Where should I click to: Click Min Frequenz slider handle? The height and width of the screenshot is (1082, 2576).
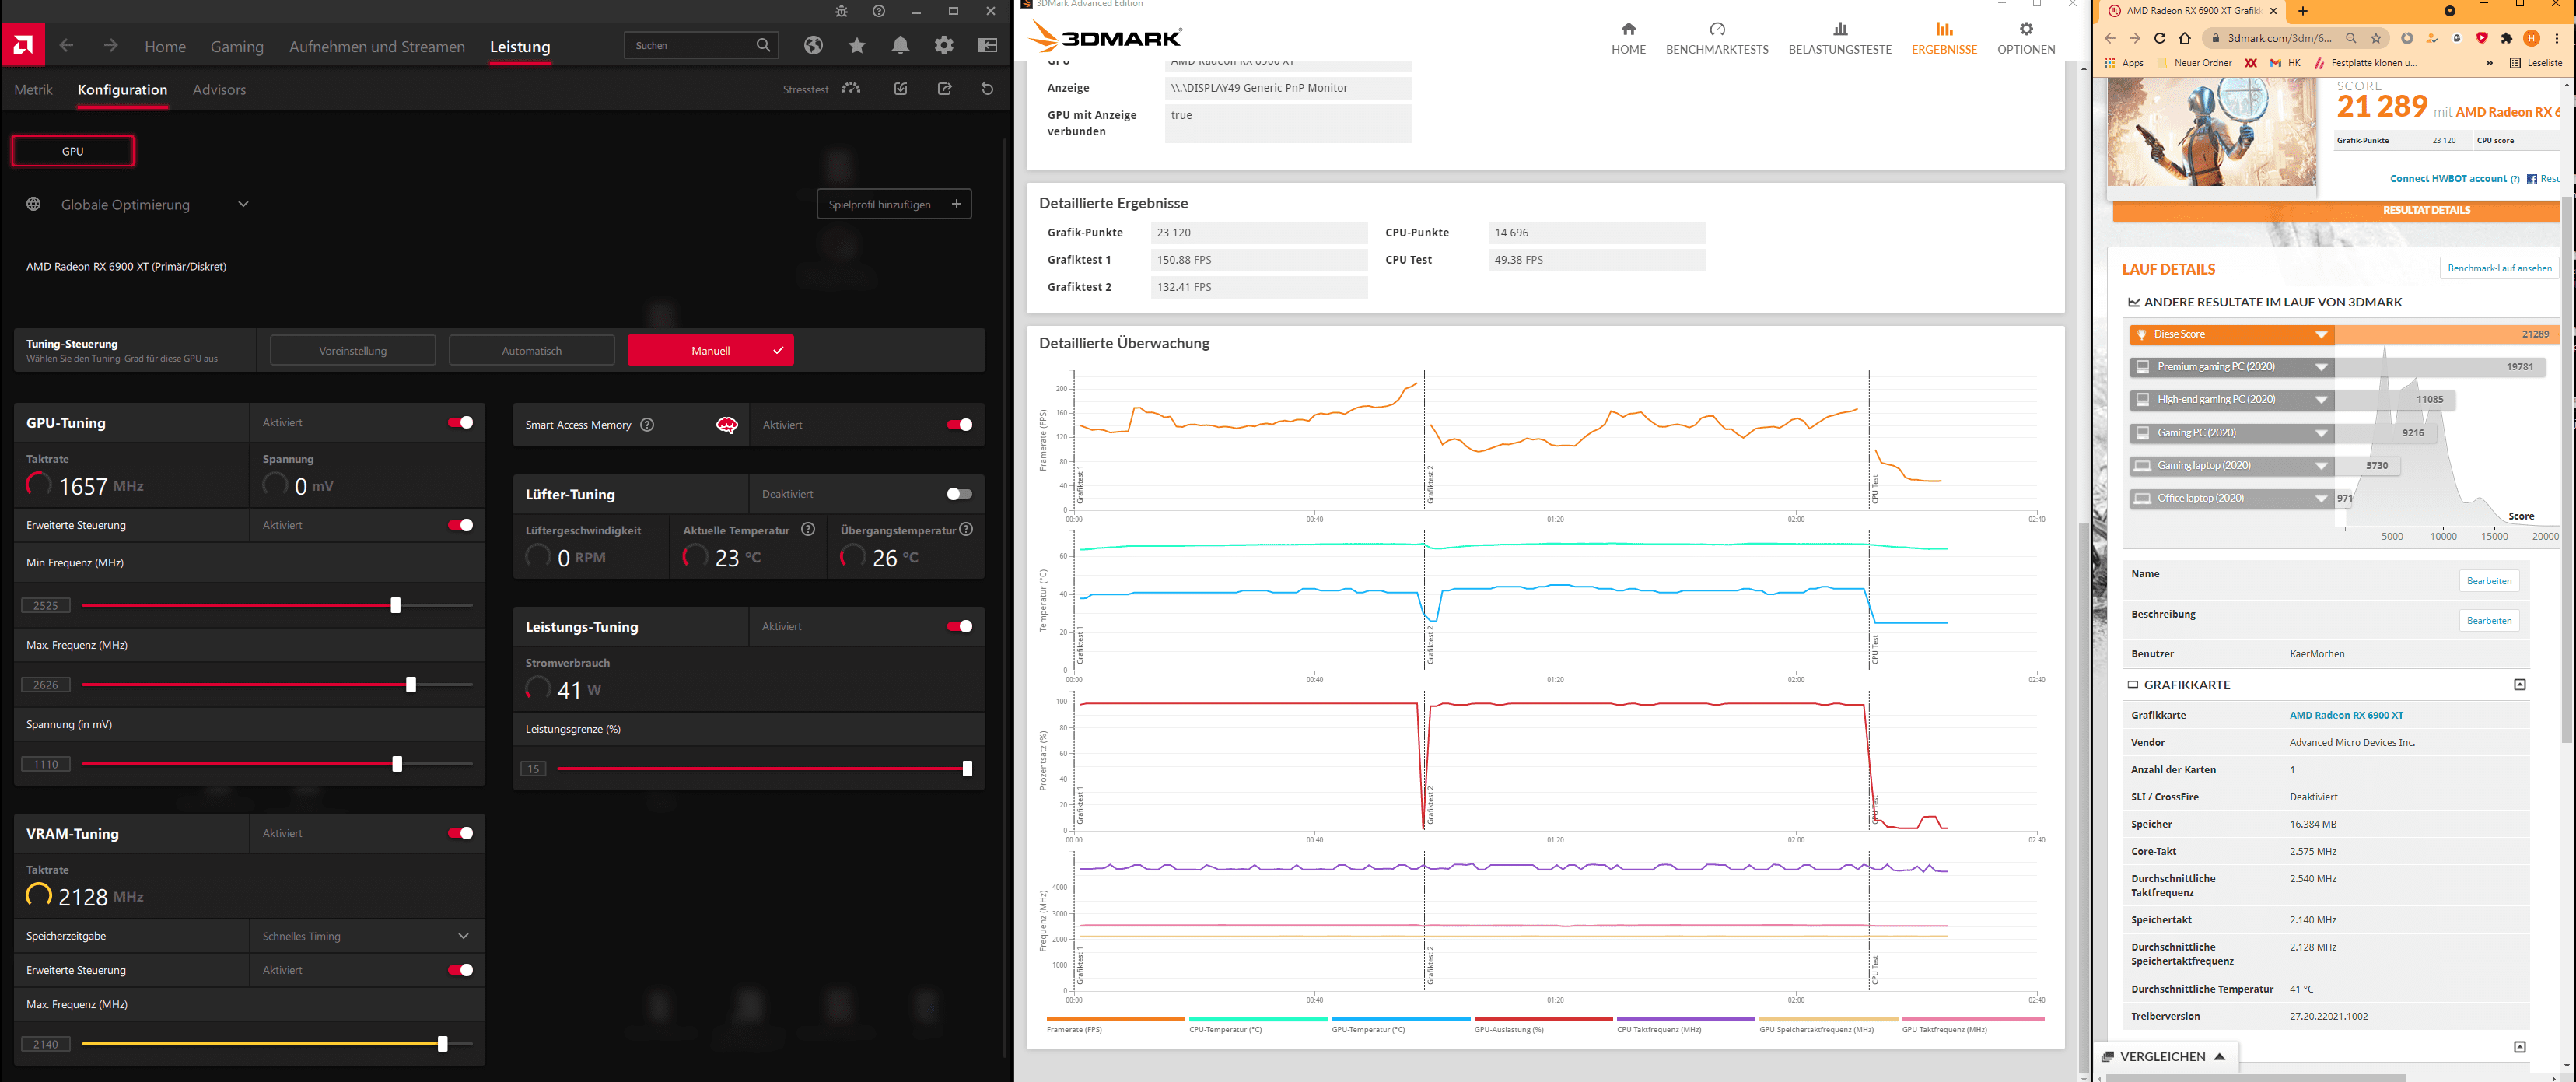[395, 605]
